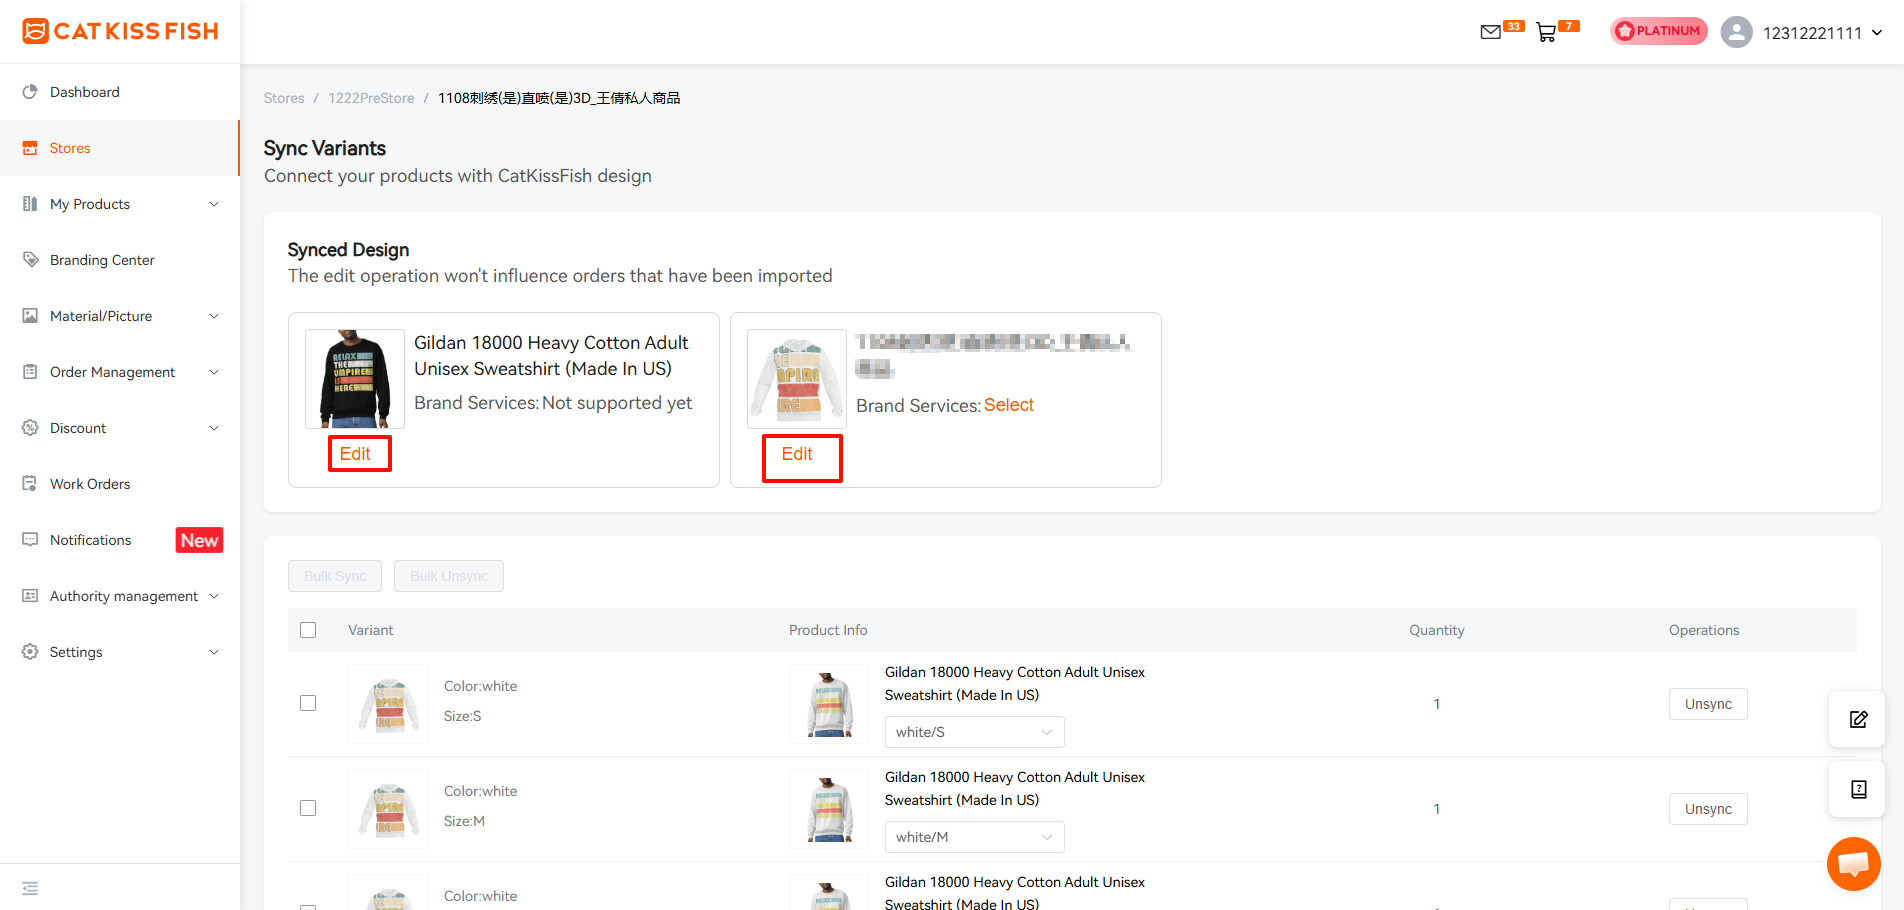Viewport: 1904px width, 910px height.
Task: Open the mail messages icon
Action: (1490, 32)
